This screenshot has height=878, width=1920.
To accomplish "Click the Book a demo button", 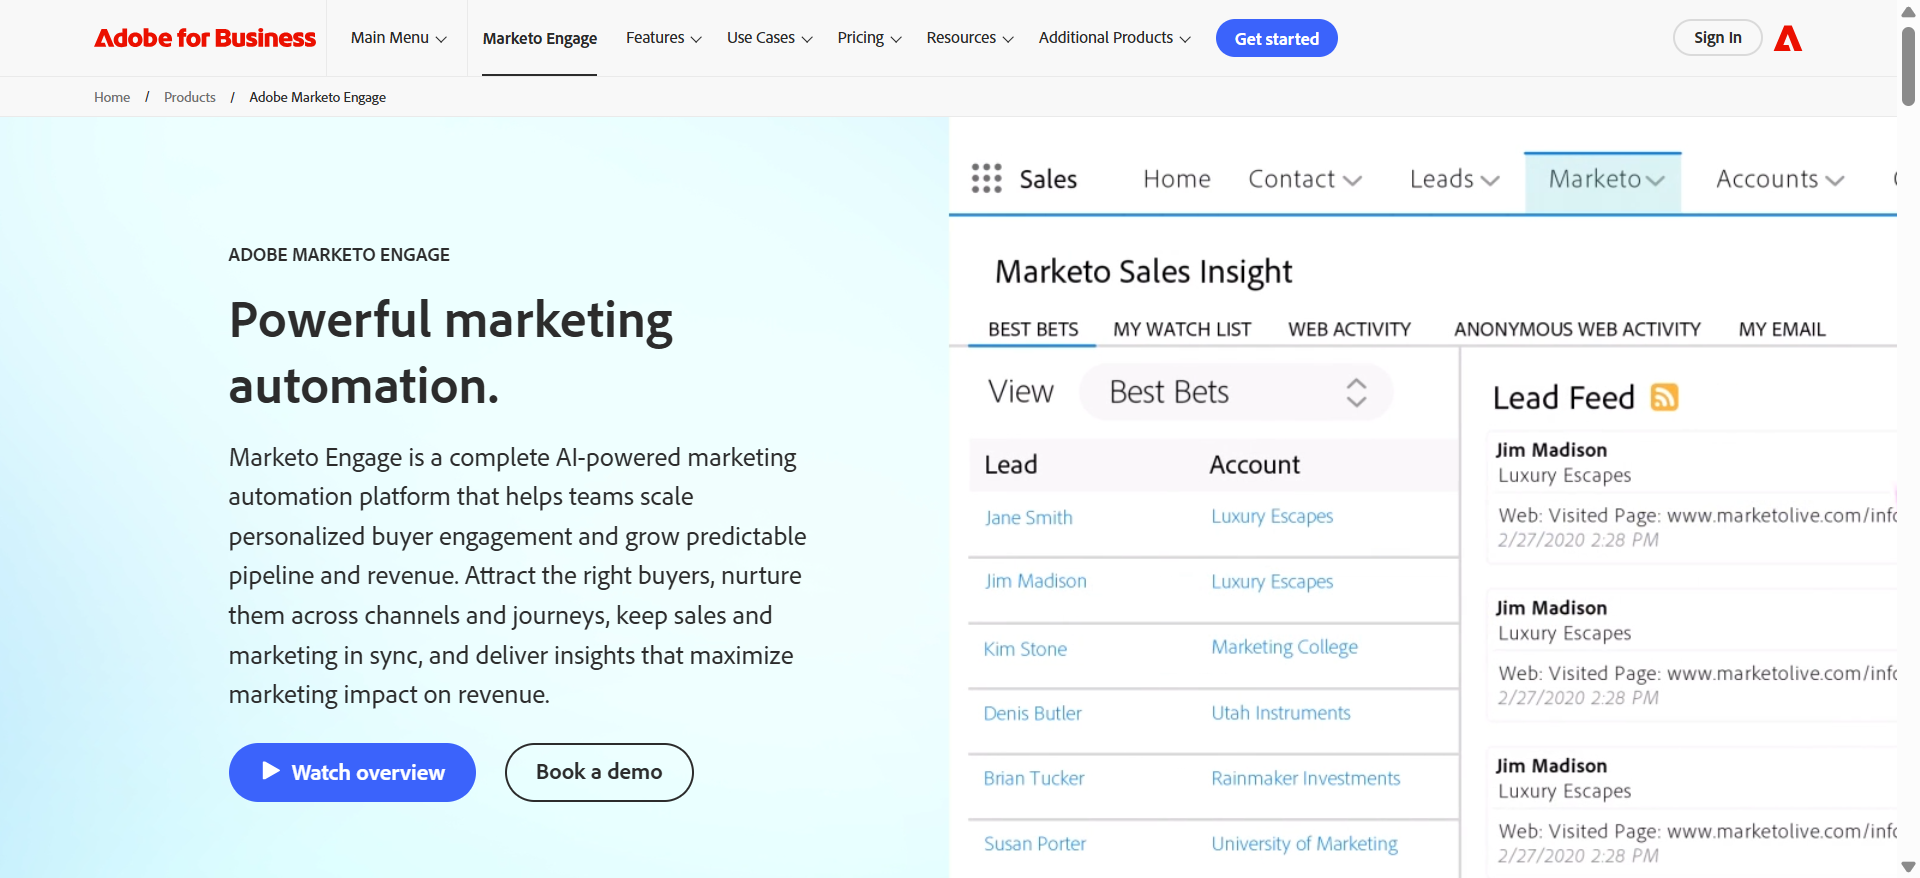I will pos(599,772).
